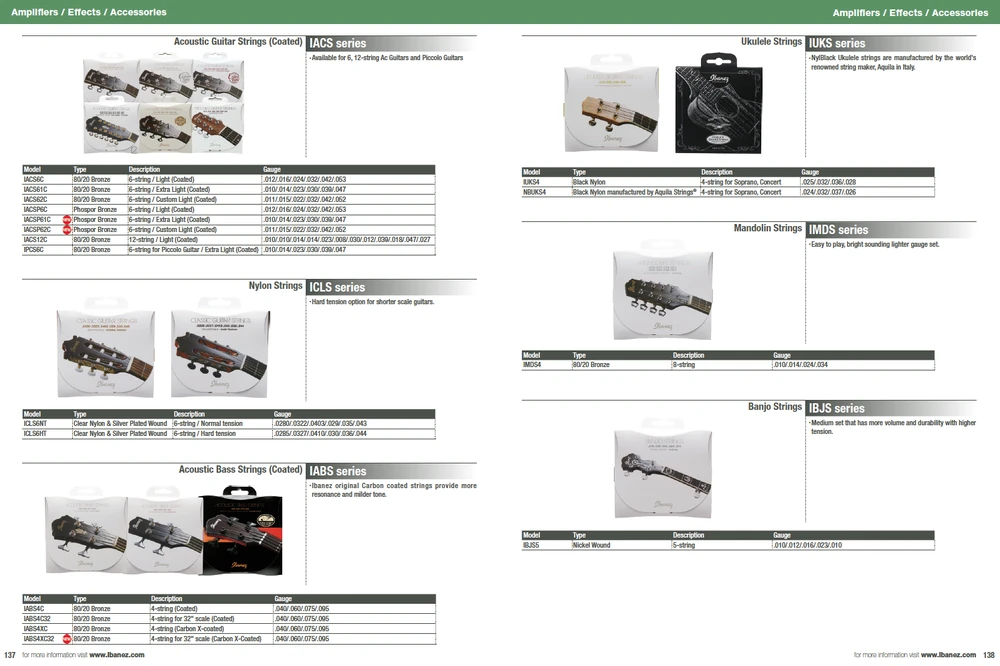Click the 6-string / Normal tension description
The width and height of the screenshot is (1000, 666).
[x=208, y=424]
